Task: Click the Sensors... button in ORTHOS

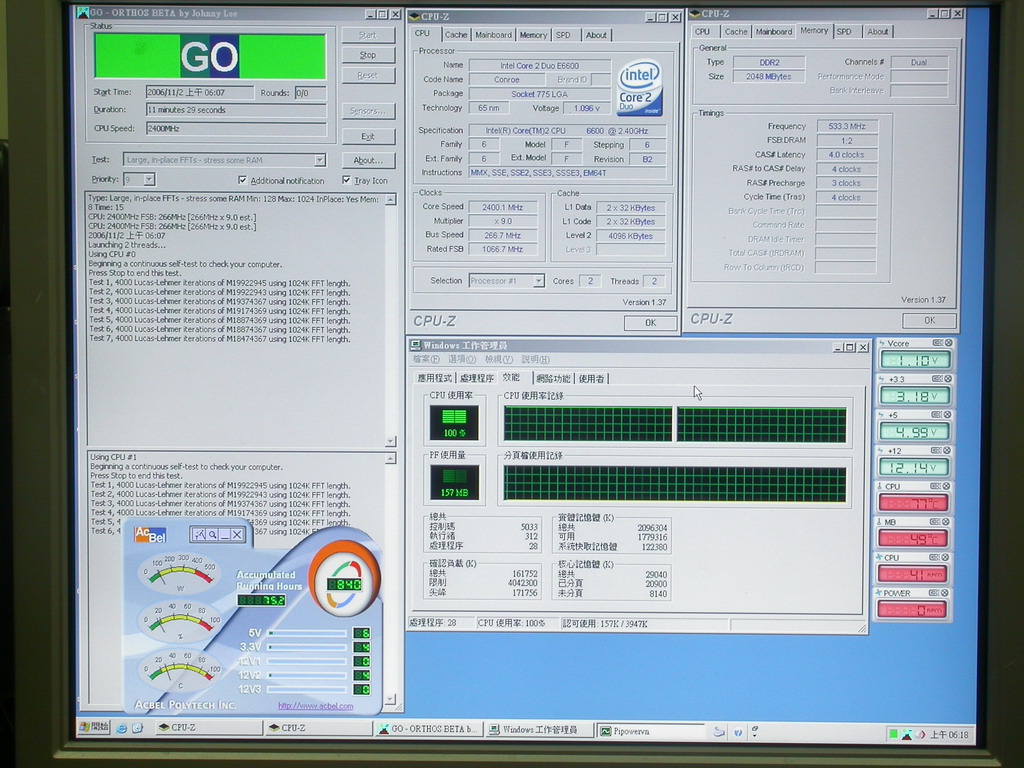Action: tap(368, 111)
